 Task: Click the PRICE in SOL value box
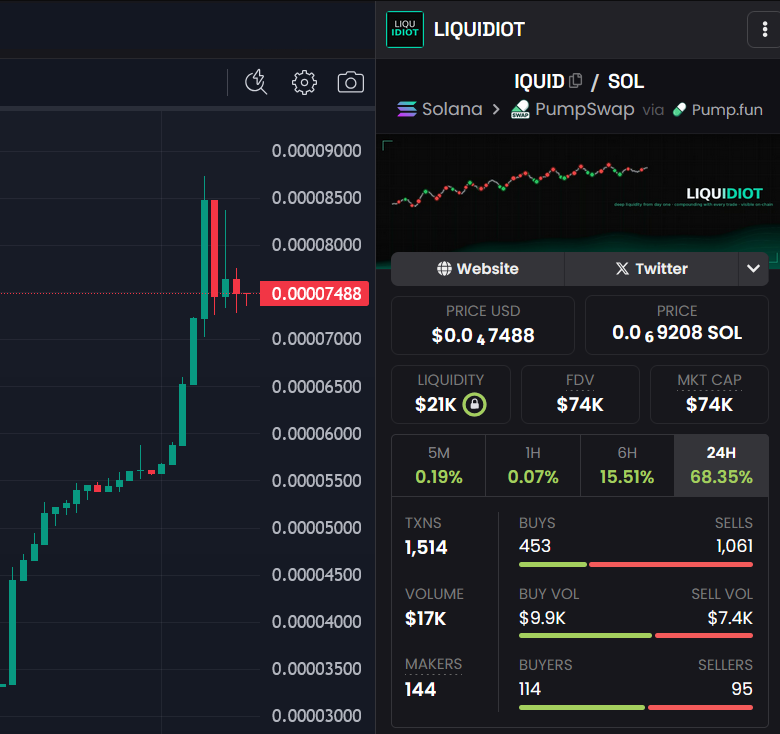tap(677, 325)
